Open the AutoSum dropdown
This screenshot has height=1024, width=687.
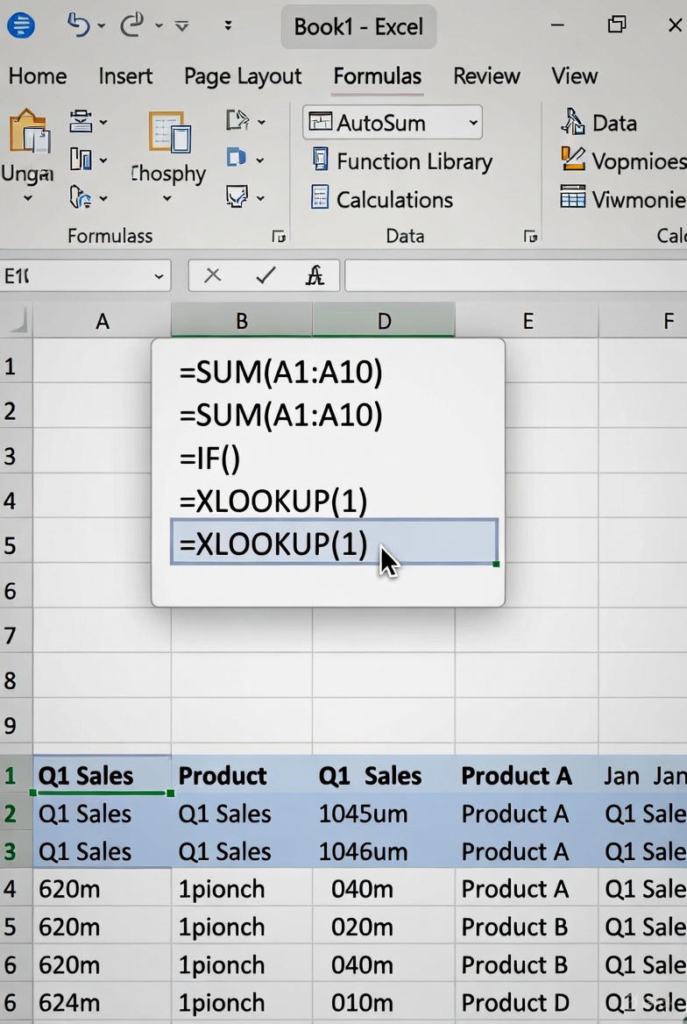pos(473,123)
